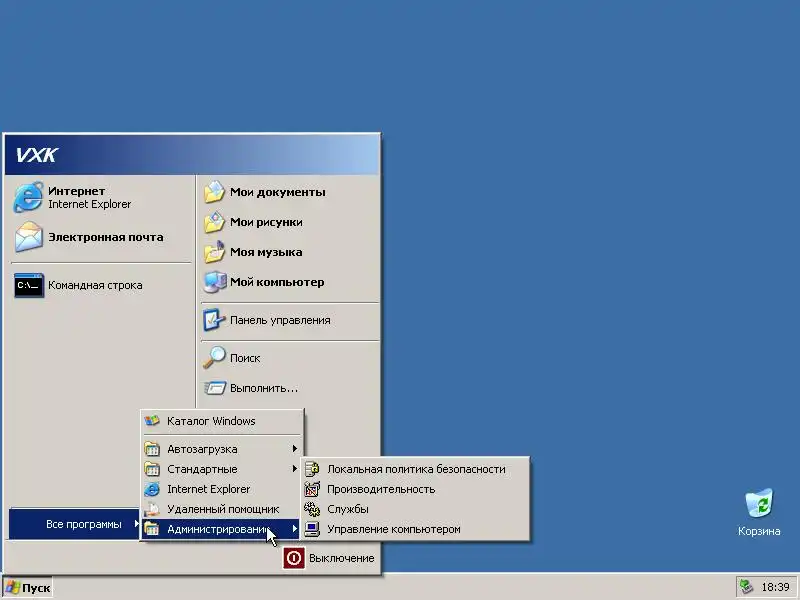Open the Панель управления icon
Image resolution: width=800 pixels, height=600 pixels.
pos(214,320)
